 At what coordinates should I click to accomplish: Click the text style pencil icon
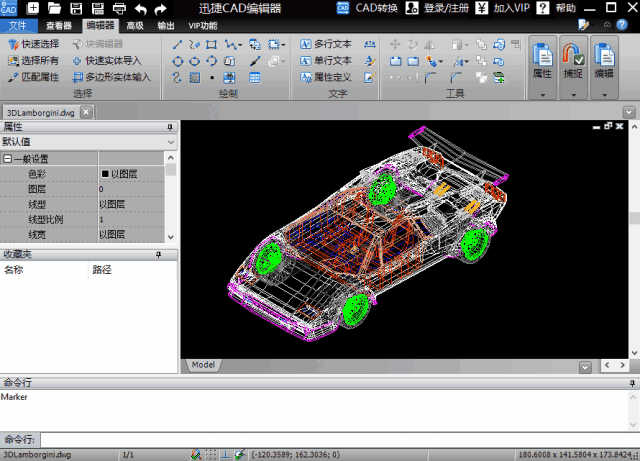click(x=370, y=61)
